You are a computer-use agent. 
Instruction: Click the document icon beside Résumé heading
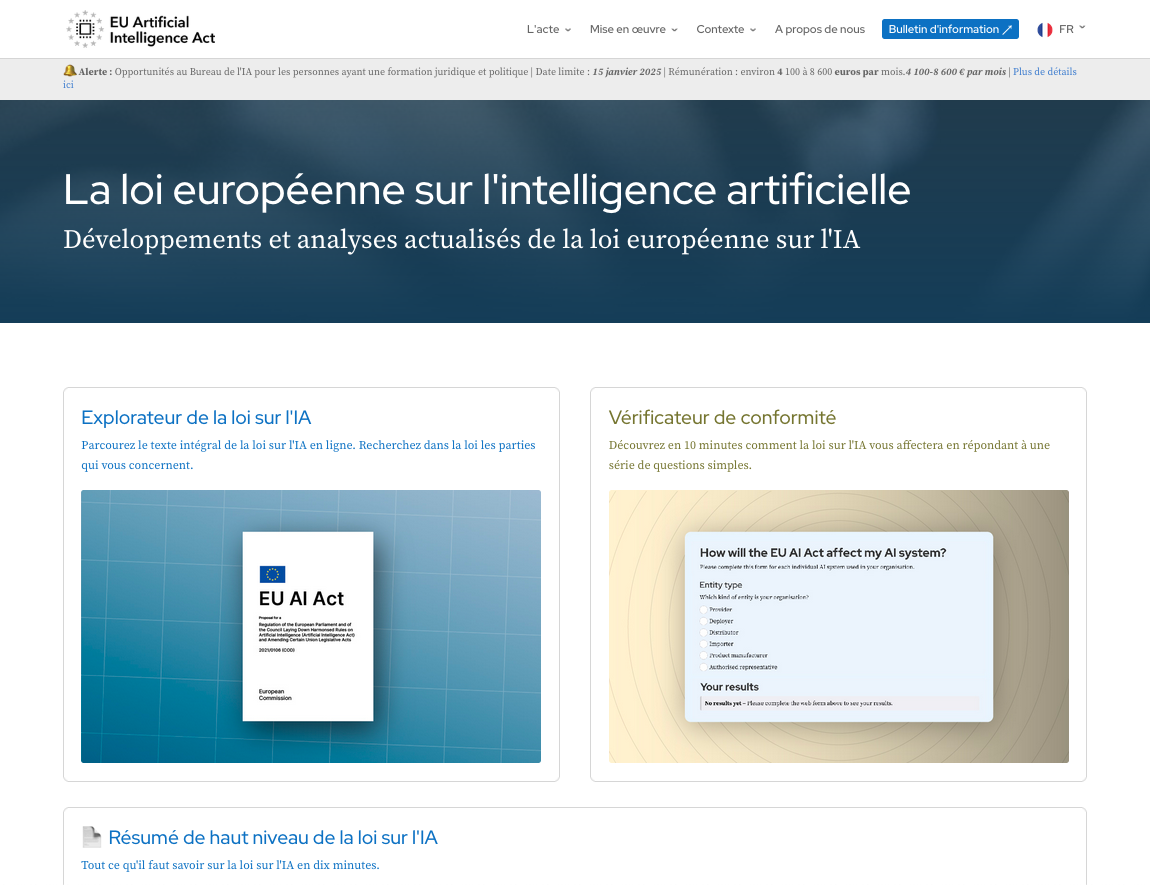point(91,837)
